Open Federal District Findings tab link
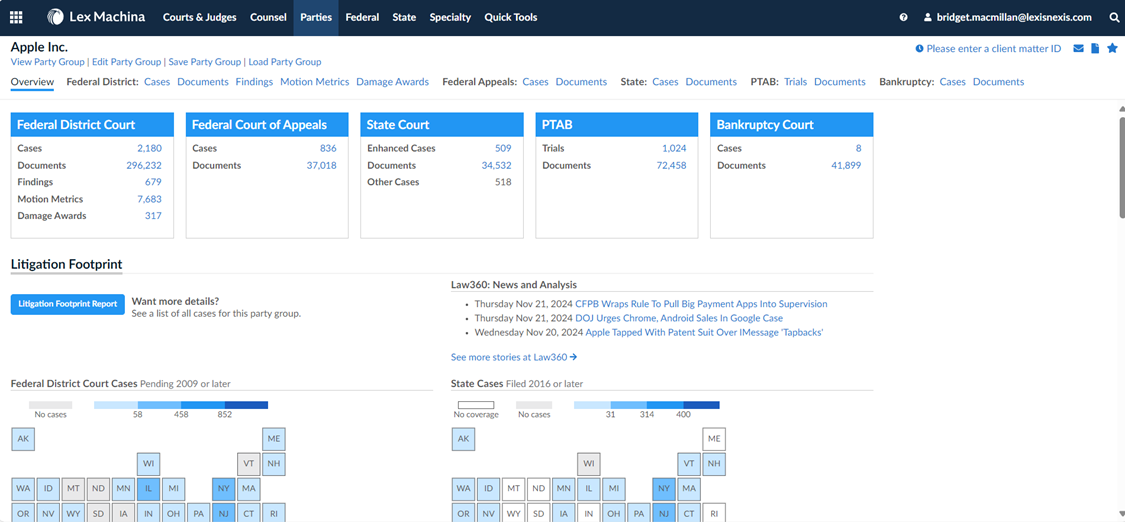The height and width of the screenshot is (522, 1125). pos(254,82)
